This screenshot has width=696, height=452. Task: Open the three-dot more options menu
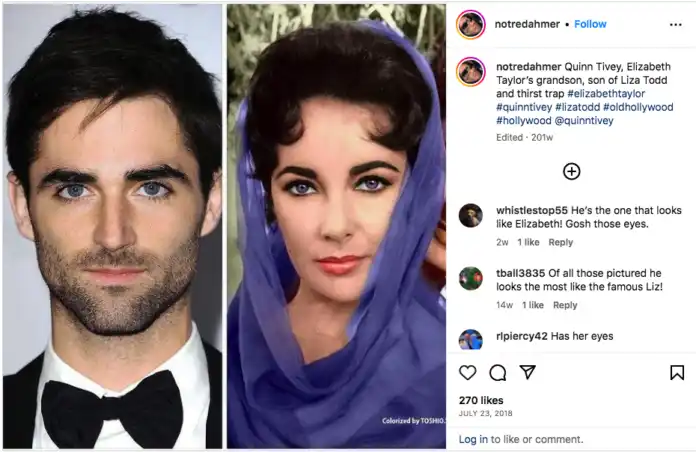point(676,24)
